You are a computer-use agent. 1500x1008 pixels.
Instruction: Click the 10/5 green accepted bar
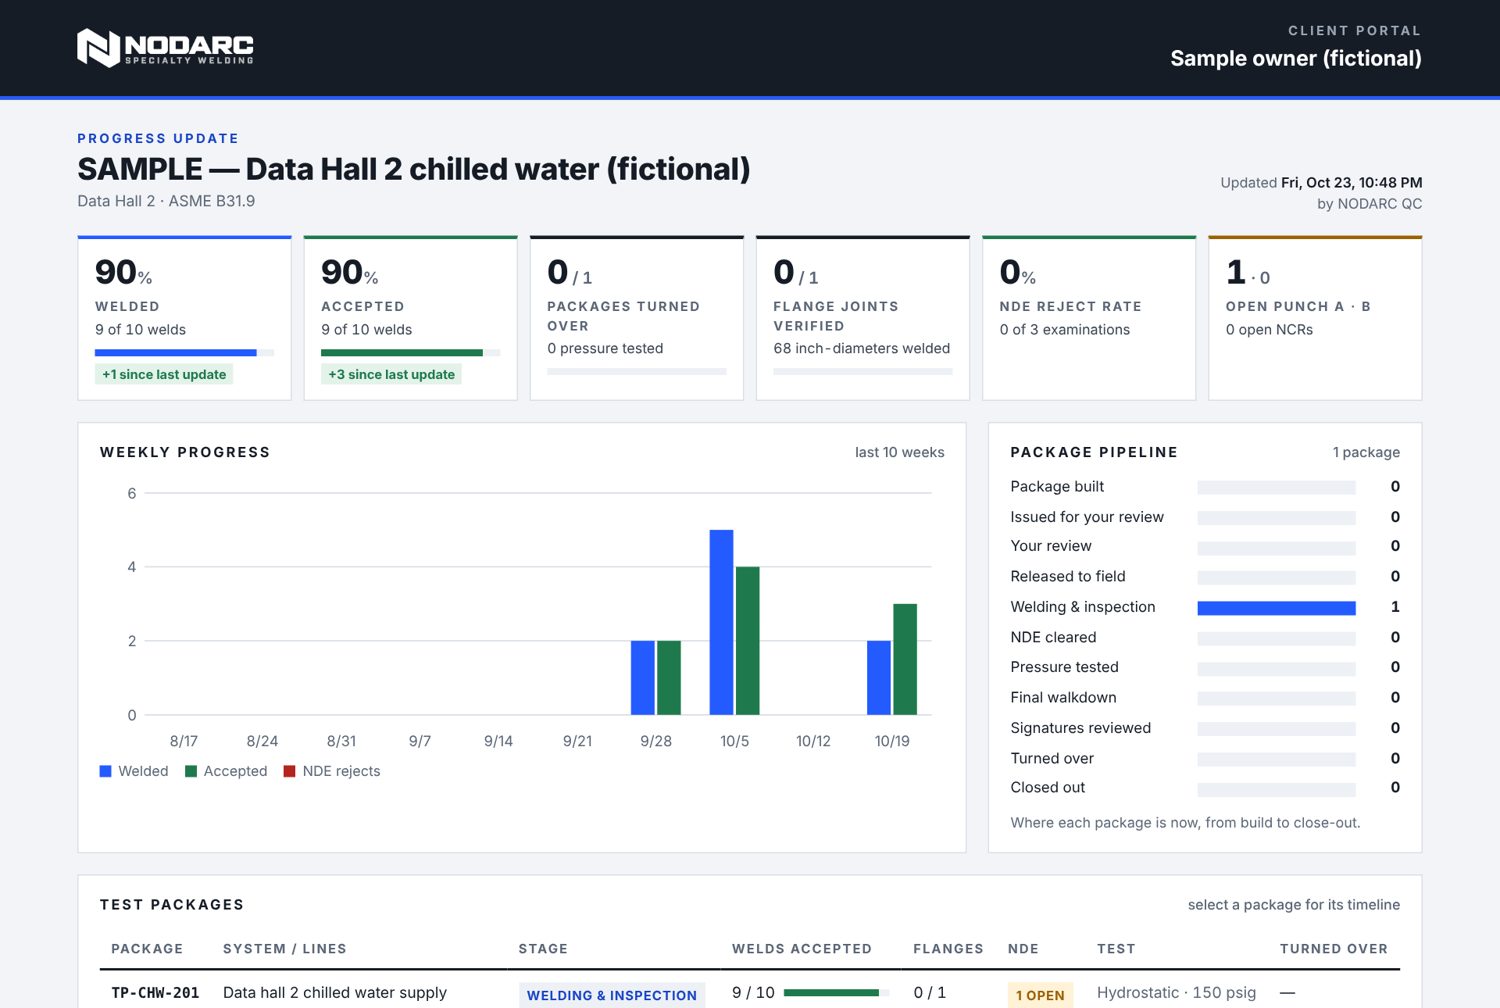pyautogui.click(x=747, y=641)
